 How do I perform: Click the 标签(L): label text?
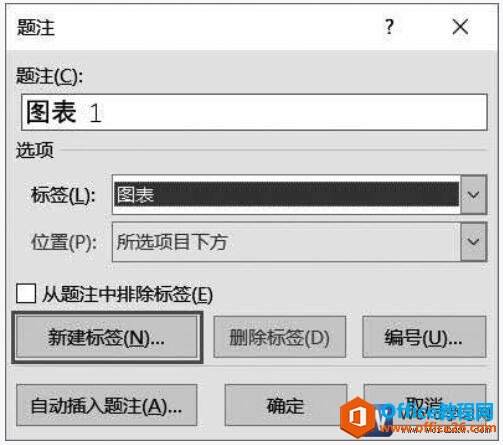click(x=63, y=195)
